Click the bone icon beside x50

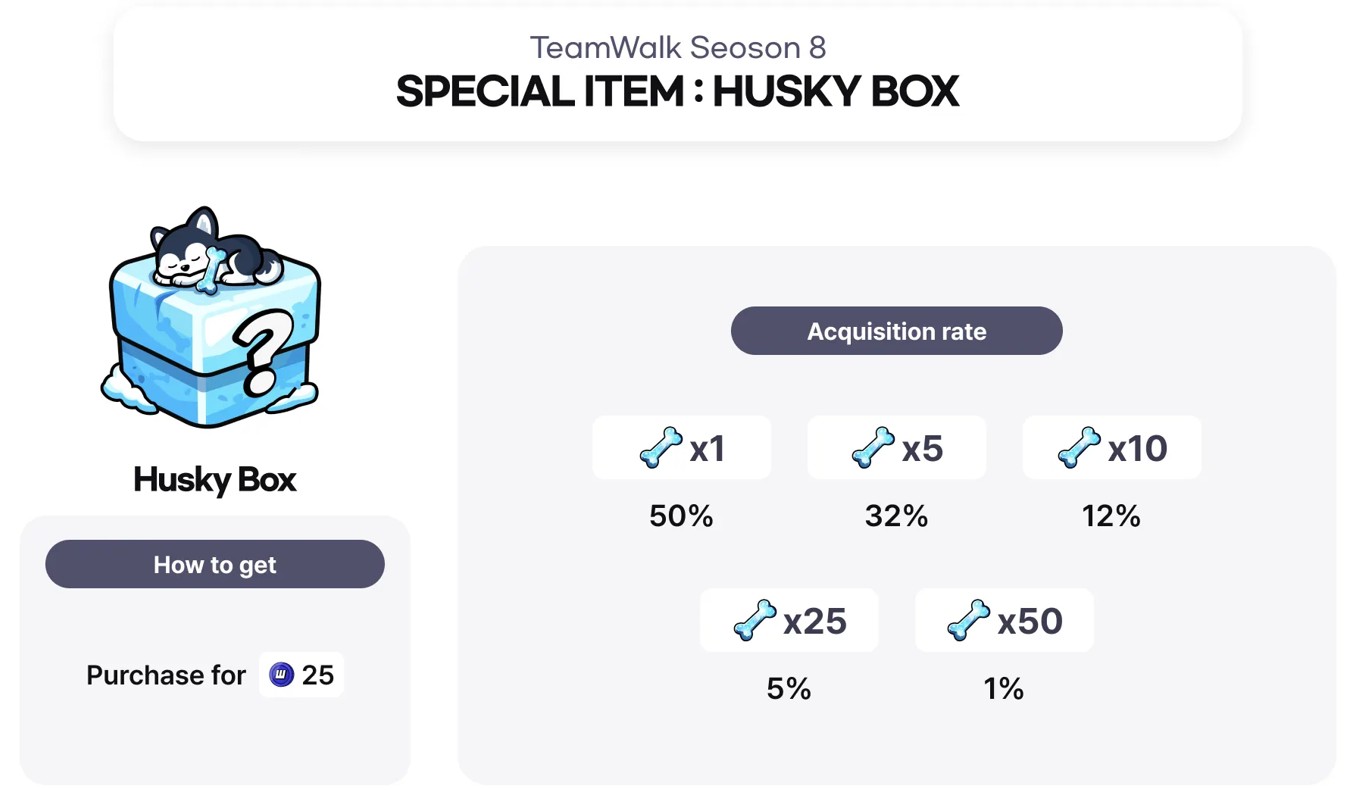coord(968,621)
